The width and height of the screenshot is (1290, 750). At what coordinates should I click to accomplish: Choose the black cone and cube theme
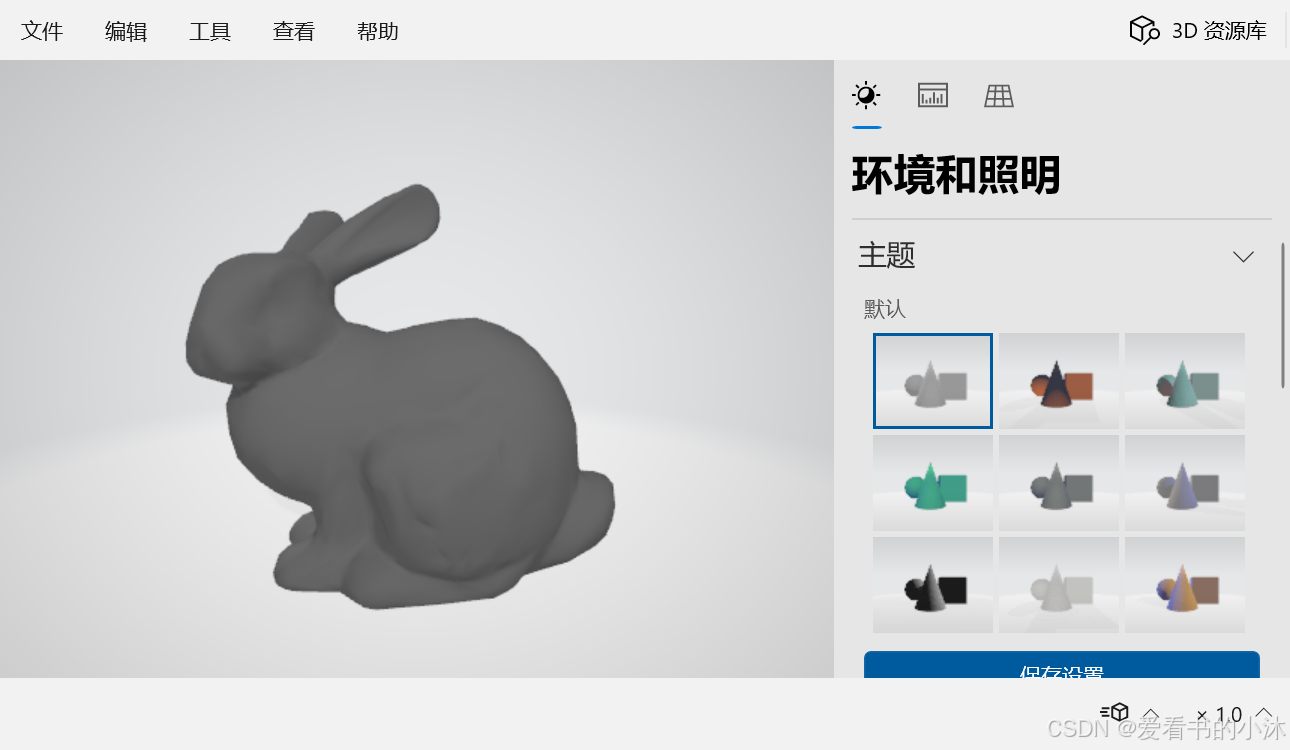click(933, 585)
